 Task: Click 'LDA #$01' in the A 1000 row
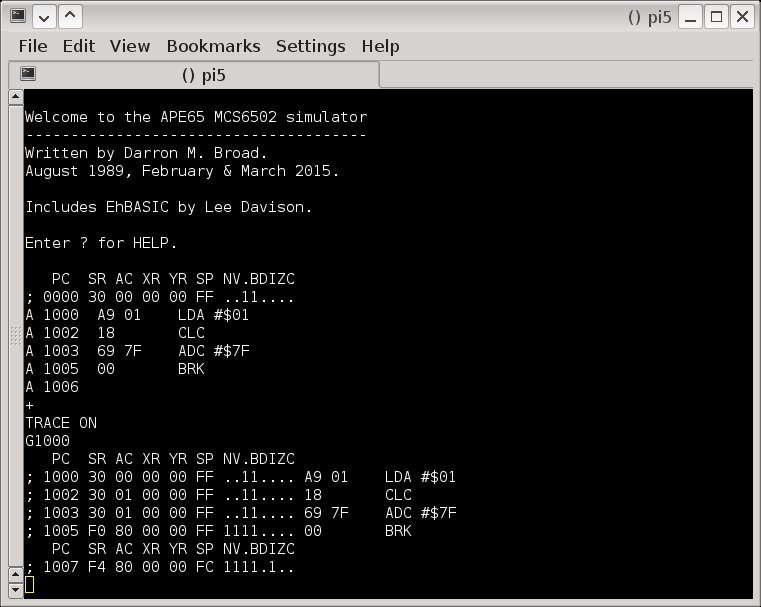pyautogui.click(x=213, y=315)
